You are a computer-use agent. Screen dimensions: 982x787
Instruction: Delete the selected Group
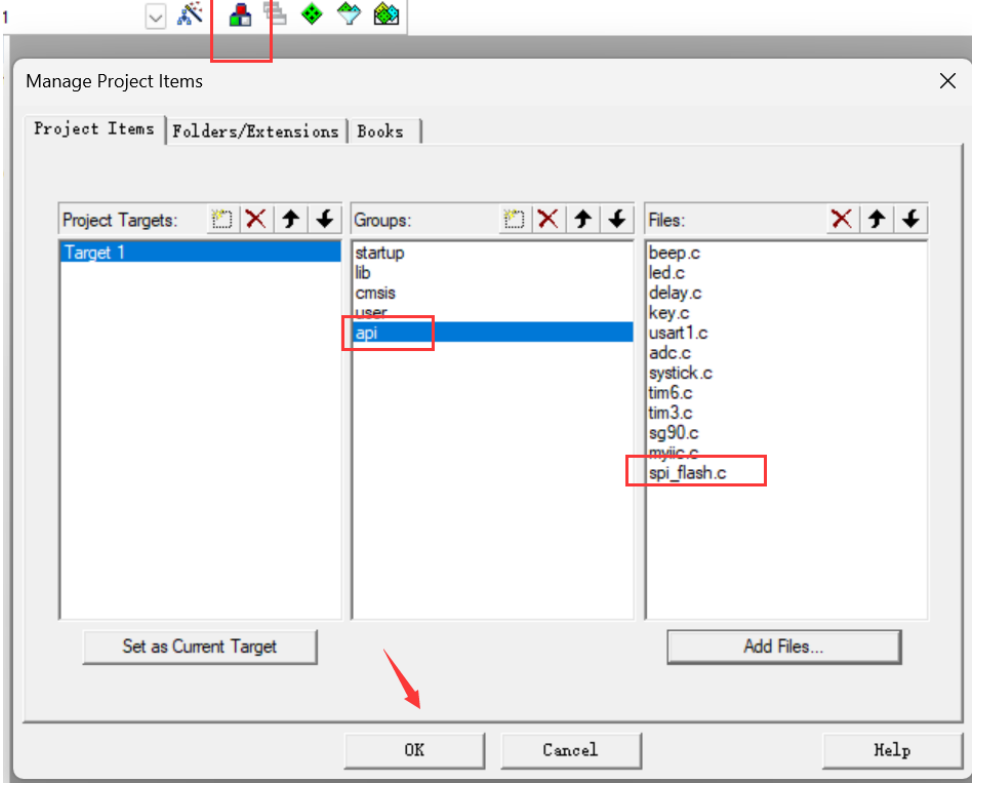coord(548,220)
